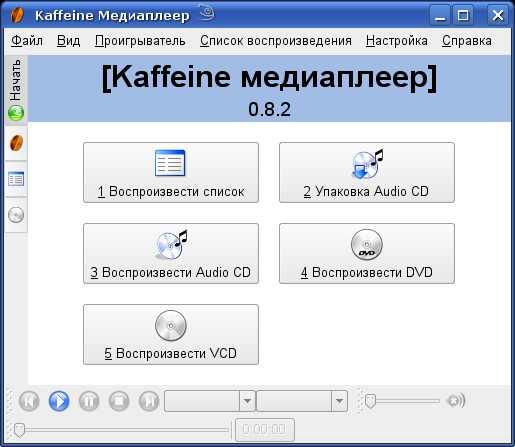Click the pause playback control
Image resolution: width=515 pixels, height=447 pixels.
tap(89, 401)
